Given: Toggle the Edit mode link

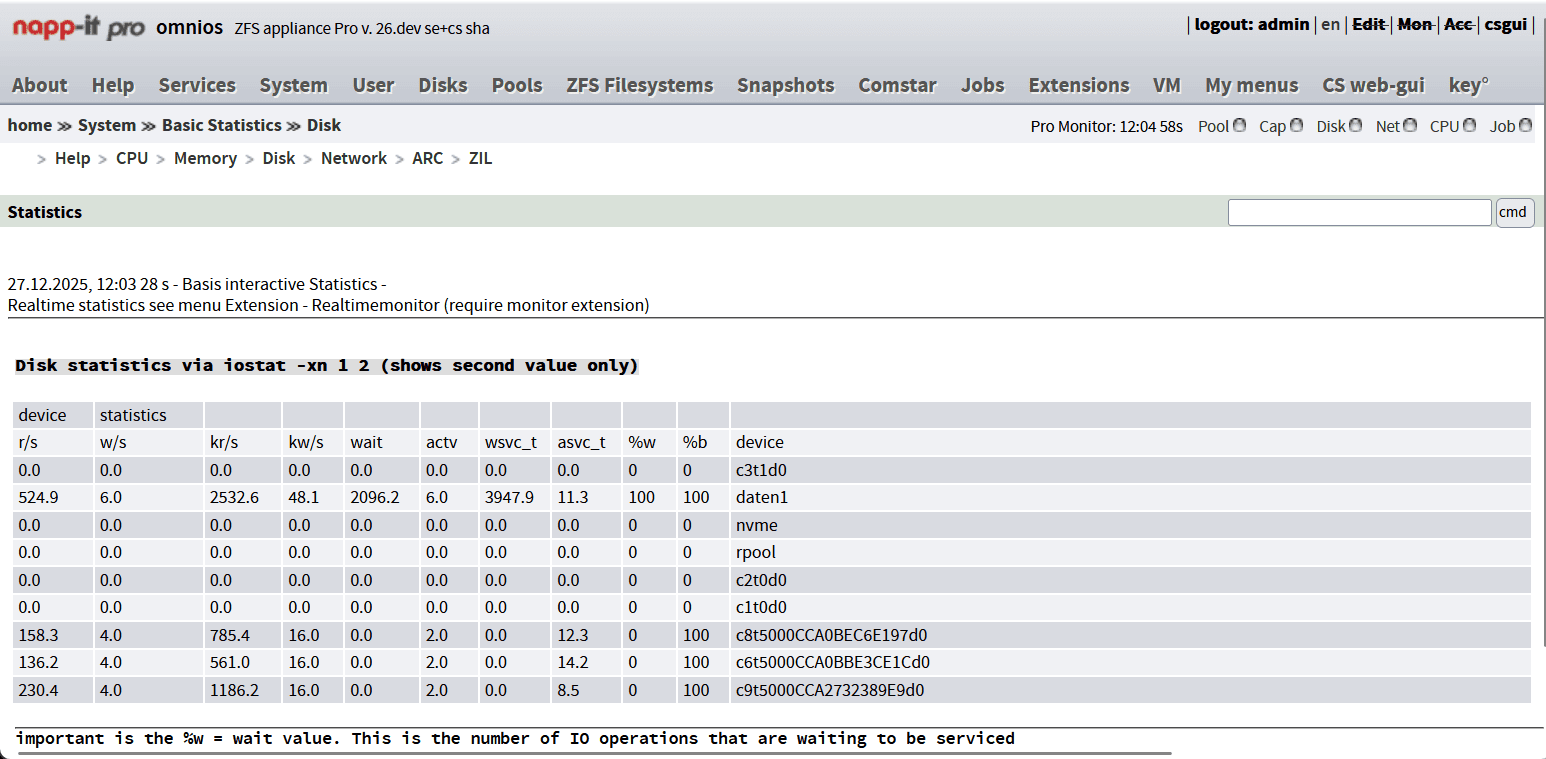Looking at the screenshot, I should pyautogui.click(x=1369, y=24).
